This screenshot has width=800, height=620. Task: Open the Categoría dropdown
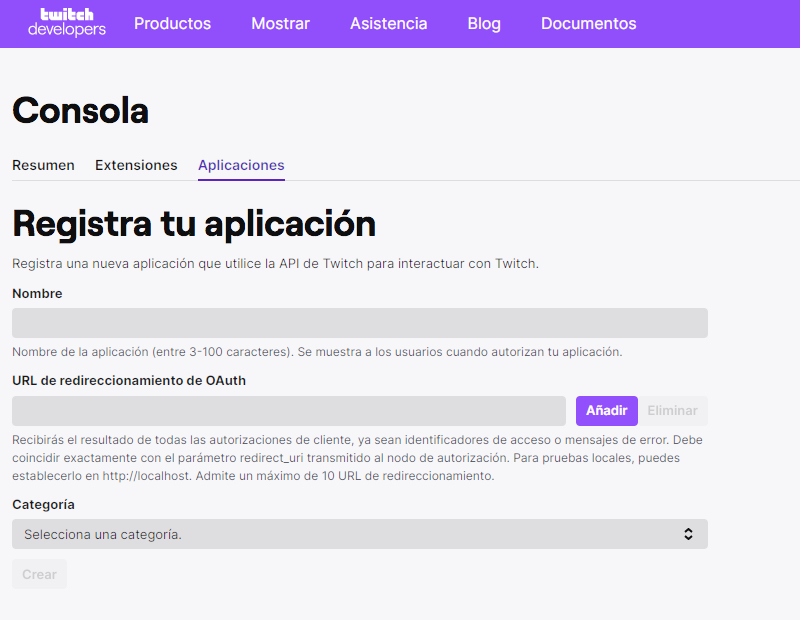[x=360, y=534]
